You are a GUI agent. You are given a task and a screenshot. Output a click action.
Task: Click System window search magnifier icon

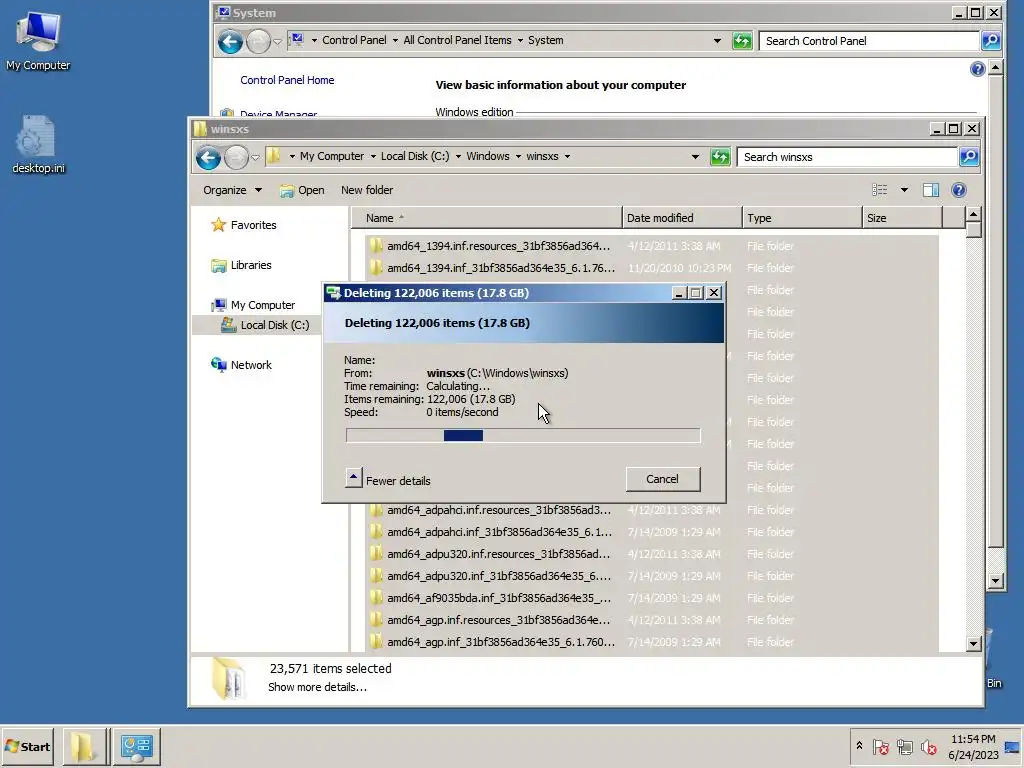(x=991, y=41)
